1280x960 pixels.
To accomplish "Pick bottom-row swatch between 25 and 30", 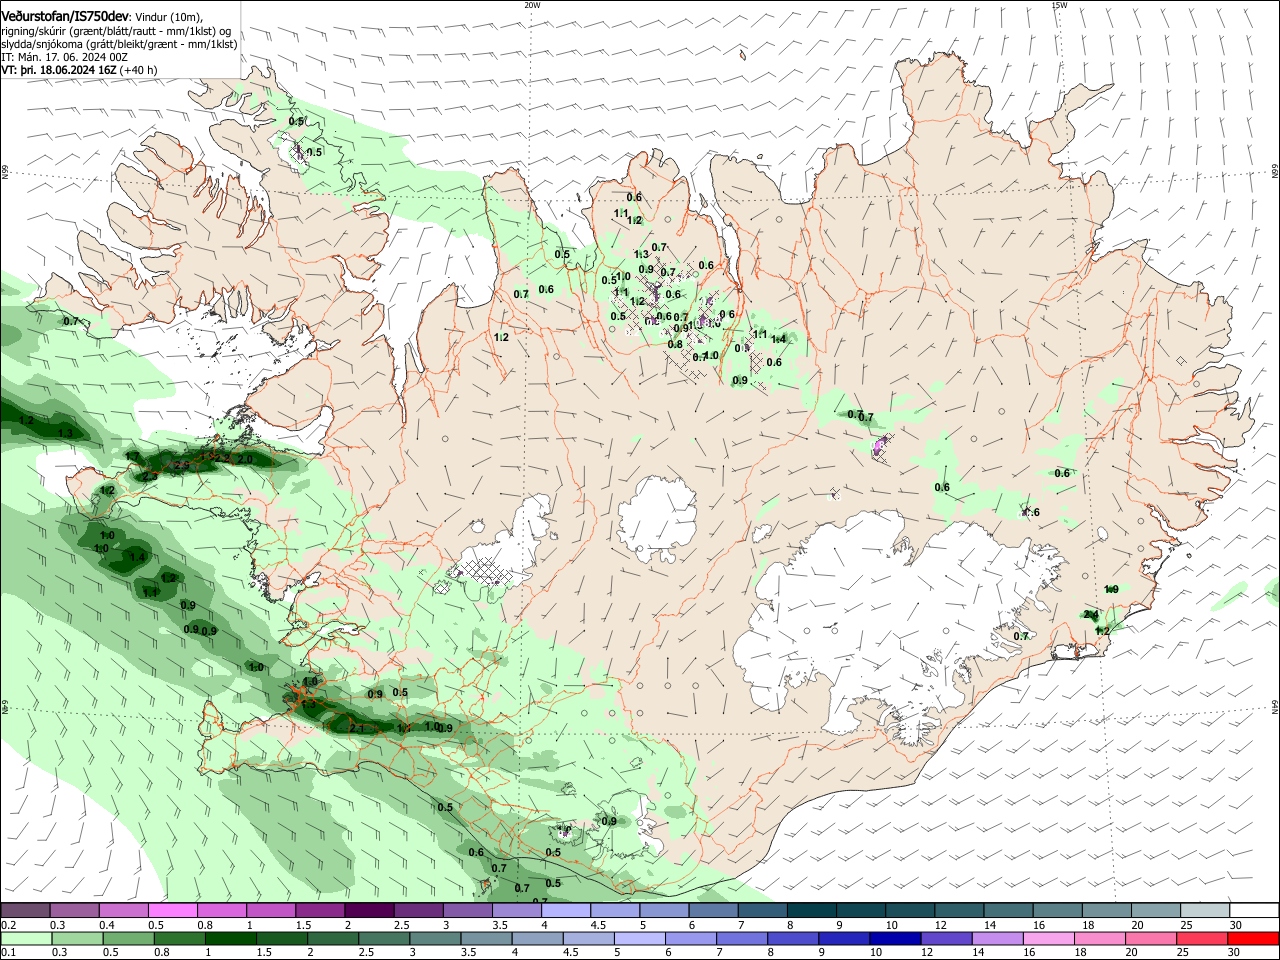I will click(x=1203, y=938).
